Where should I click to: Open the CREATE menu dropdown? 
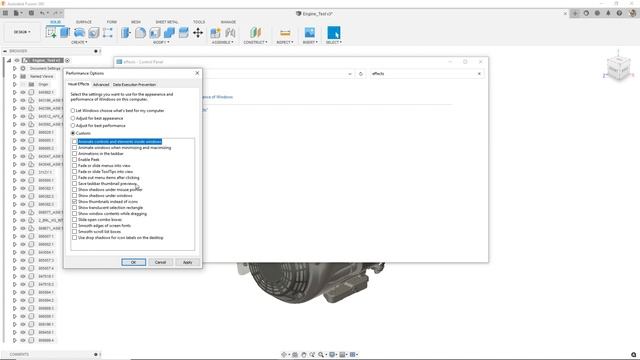pyautogui.click(x=79, y=42)
